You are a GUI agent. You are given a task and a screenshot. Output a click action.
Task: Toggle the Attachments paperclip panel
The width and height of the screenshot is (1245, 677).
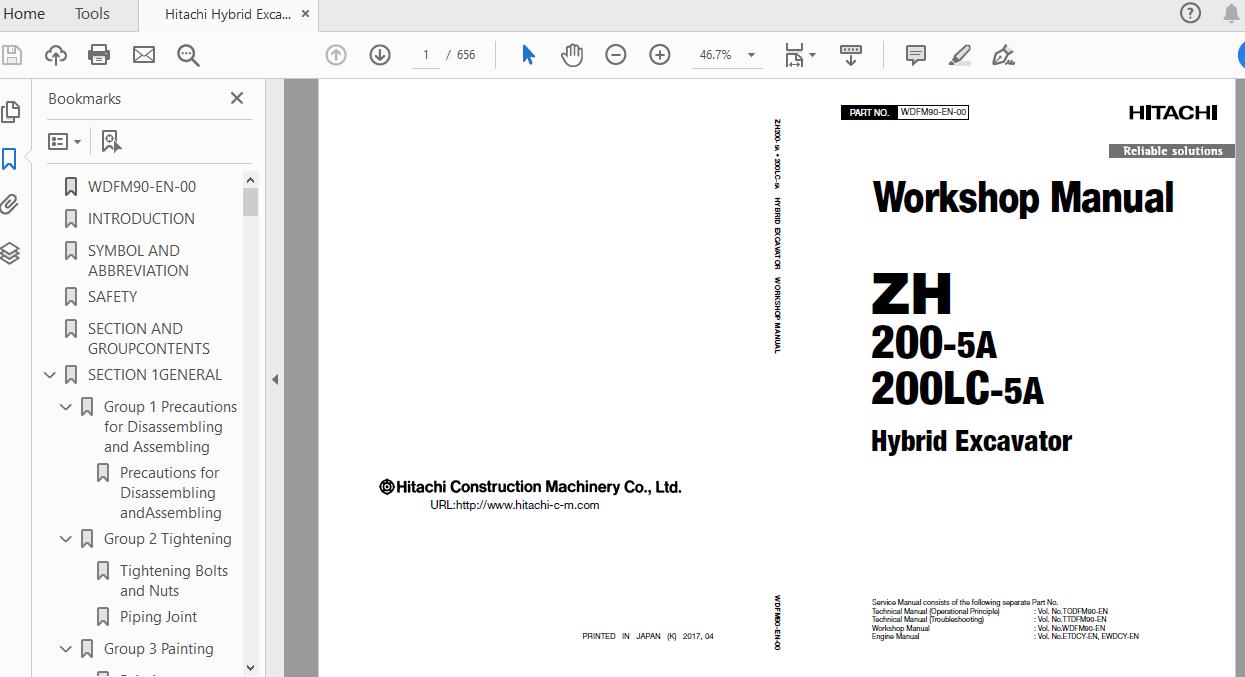click(x=10, y=206)
